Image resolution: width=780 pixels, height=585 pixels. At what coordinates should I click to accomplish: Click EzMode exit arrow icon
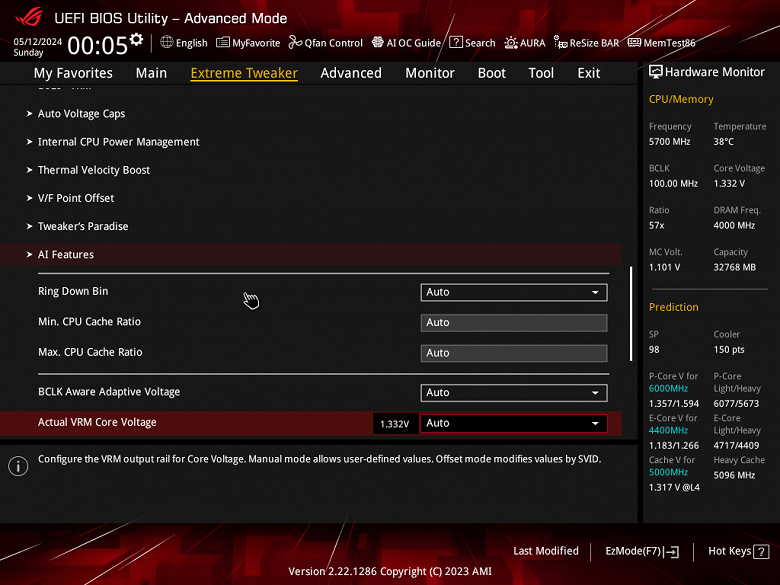(672, 551)
